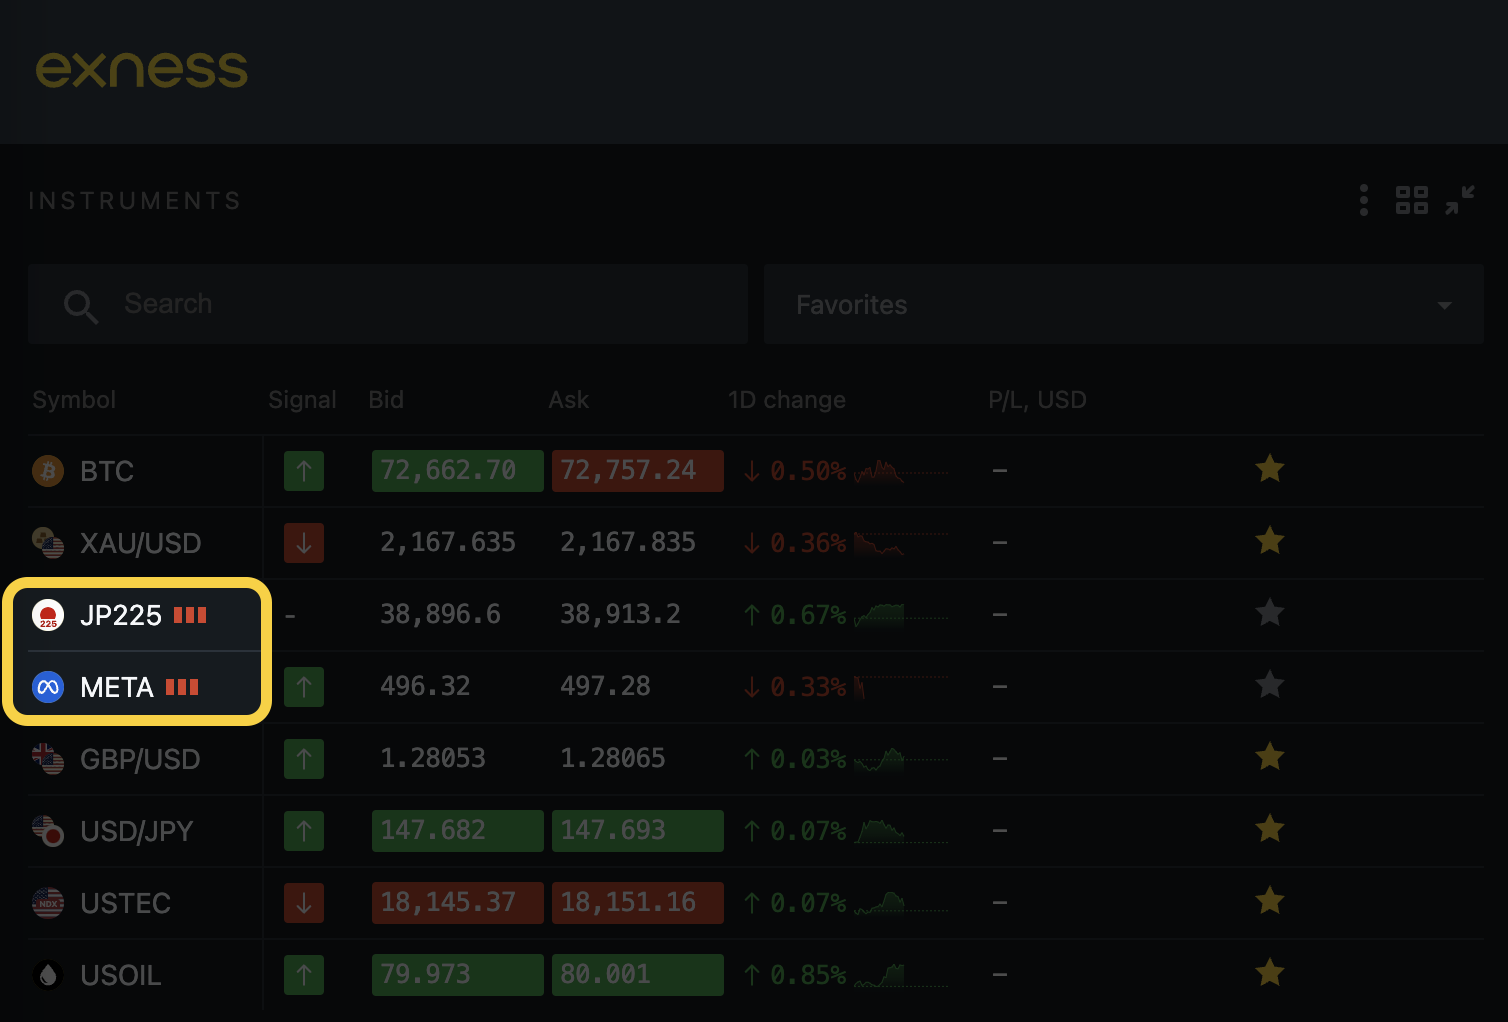Image resolution: width=1508 pixels, height=1022 pixels.
Task: Sort by P/L, USD column header
Action: (x=1037, y=400)
